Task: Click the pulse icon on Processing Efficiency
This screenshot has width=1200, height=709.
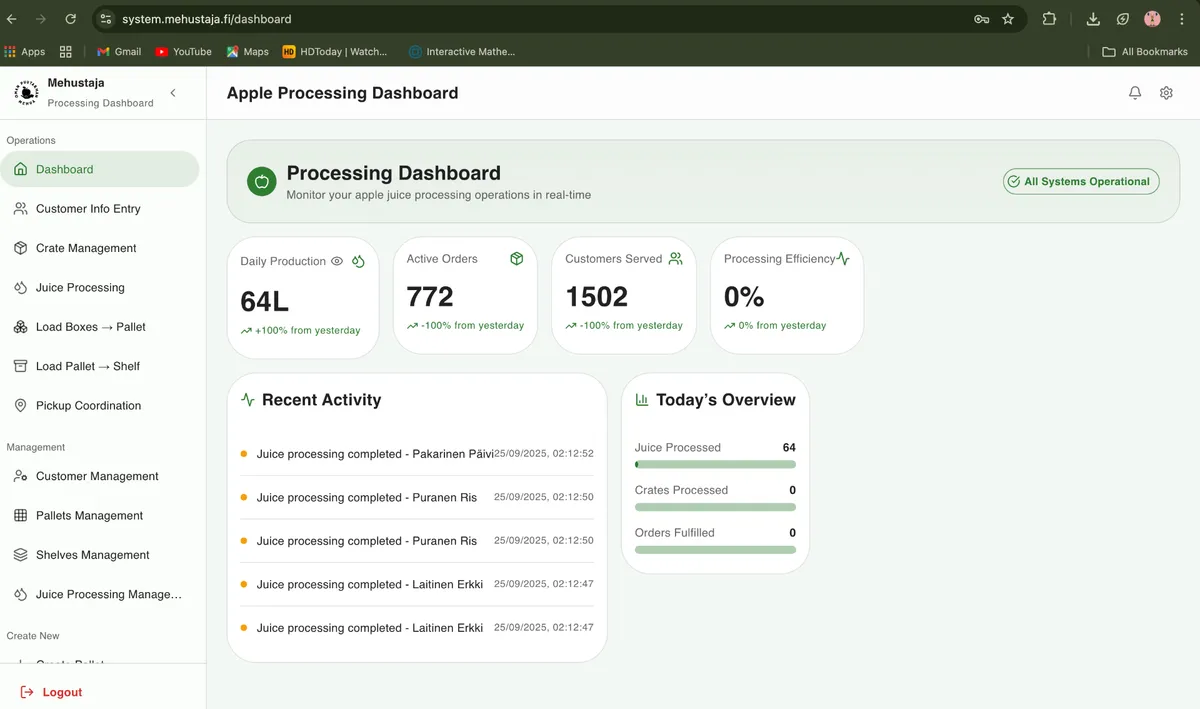Action: tap(843, 258)
